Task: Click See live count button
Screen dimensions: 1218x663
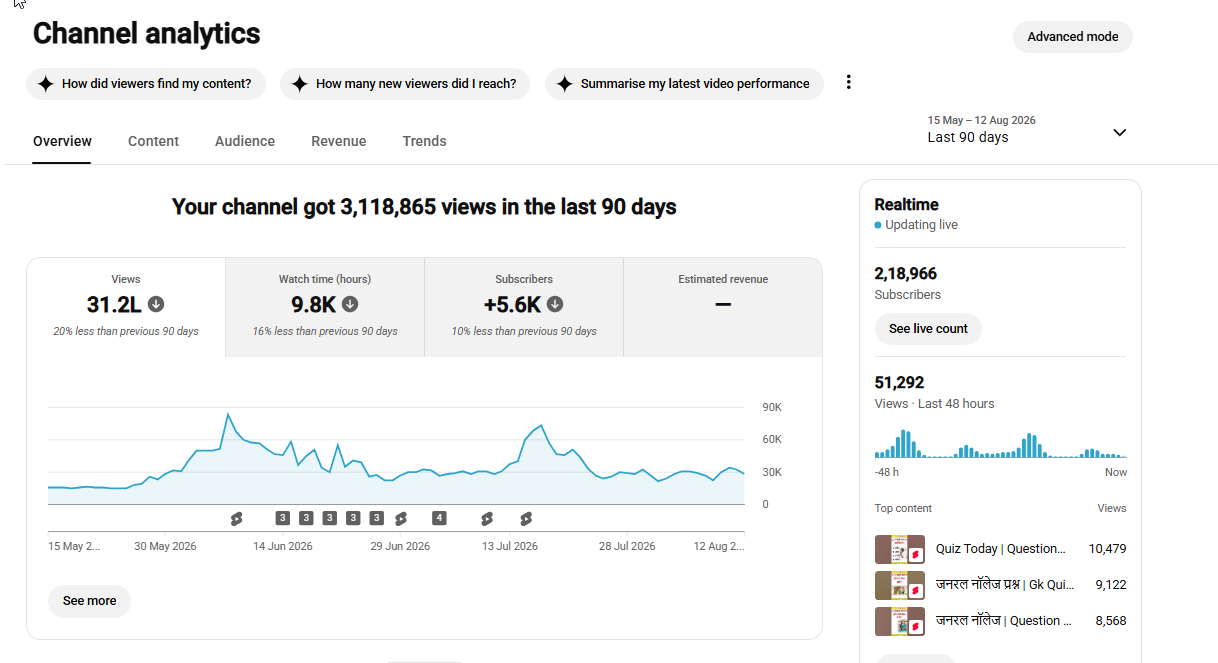Action: (x=928, y=329)
